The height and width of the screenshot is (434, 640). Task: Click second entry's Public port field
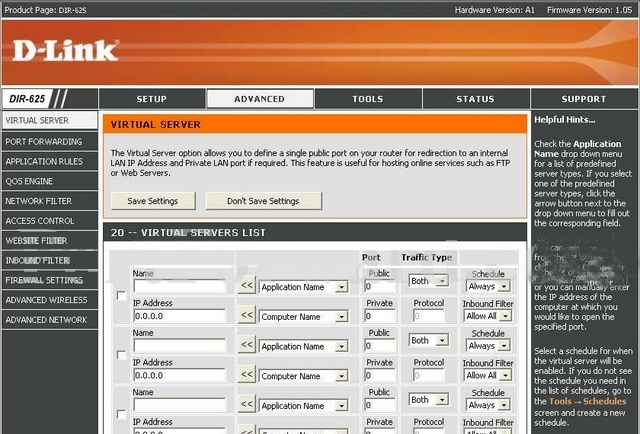tap(380, 346)
